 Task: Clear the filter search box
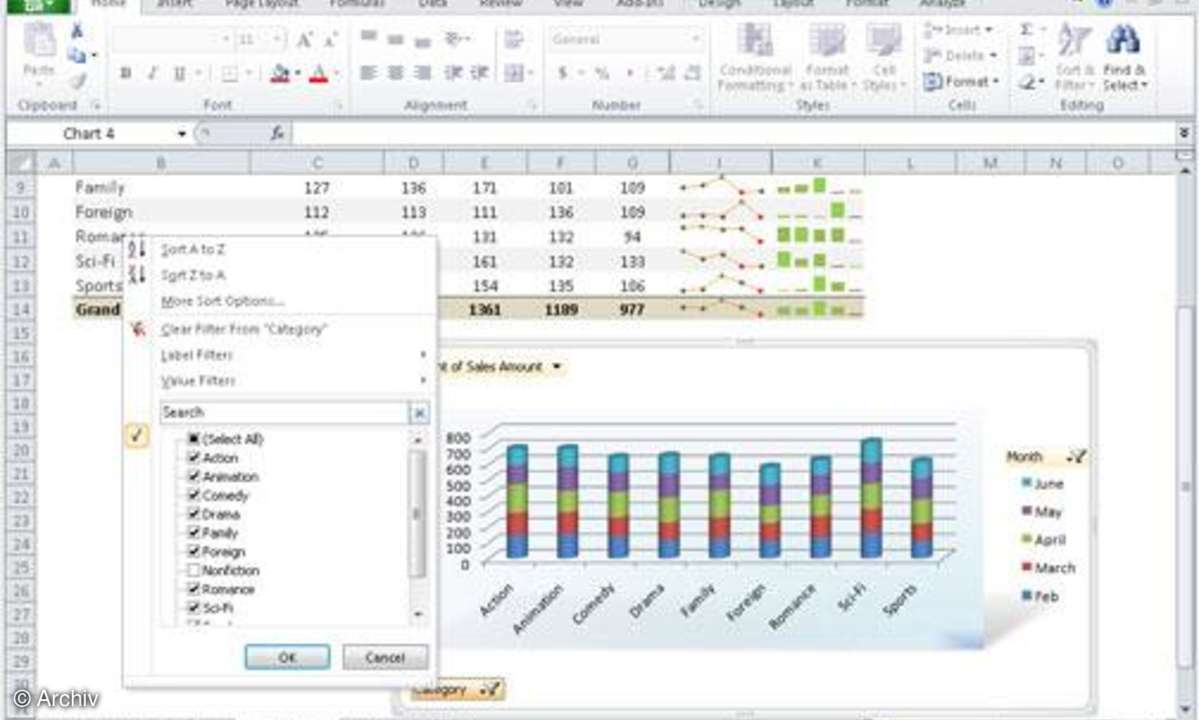pos(419,414)
